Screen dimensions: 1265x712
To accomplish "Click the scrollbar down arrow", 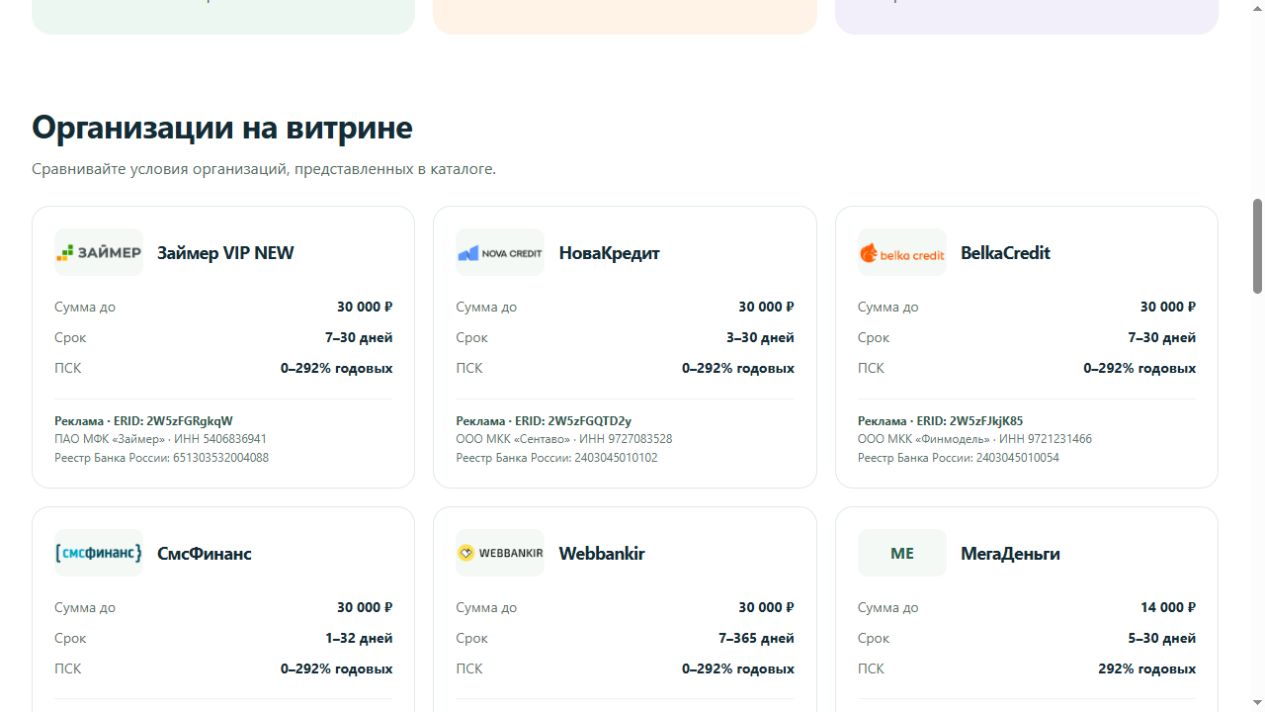I will (1257, 703).
